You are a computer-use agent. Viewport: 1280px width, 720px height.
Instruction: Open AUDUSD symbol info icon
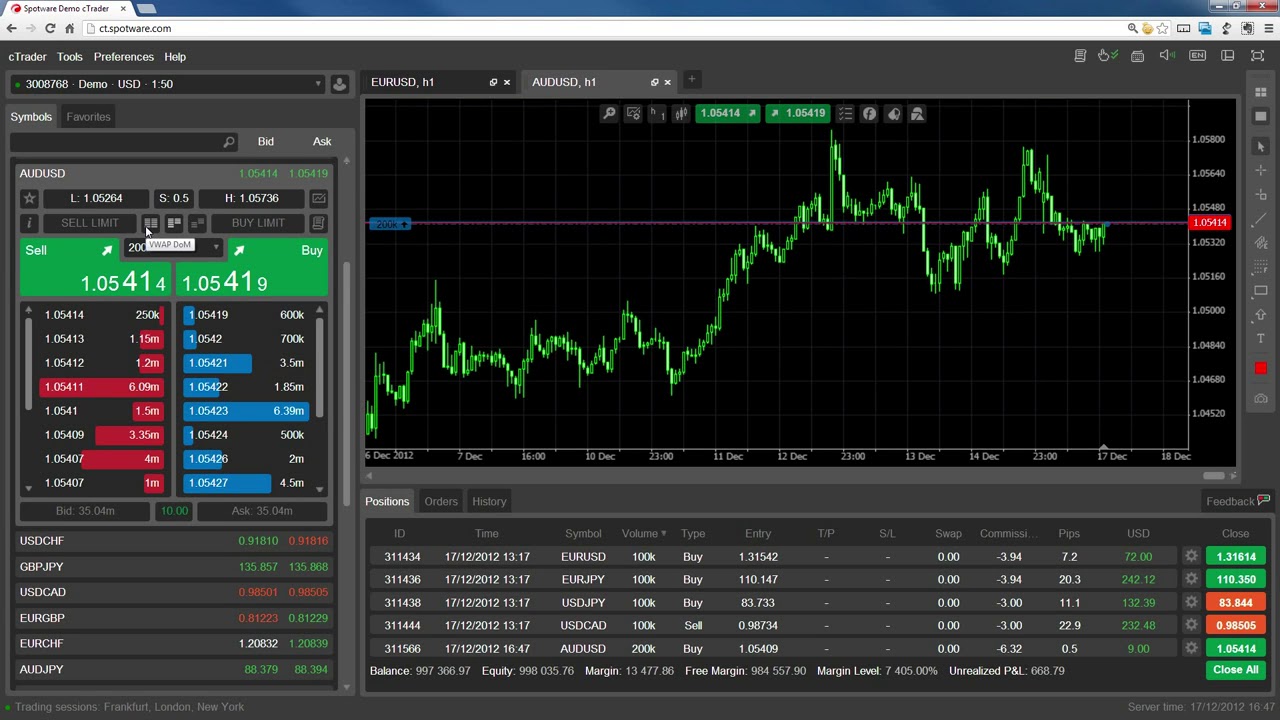click(x=29, y=223)
